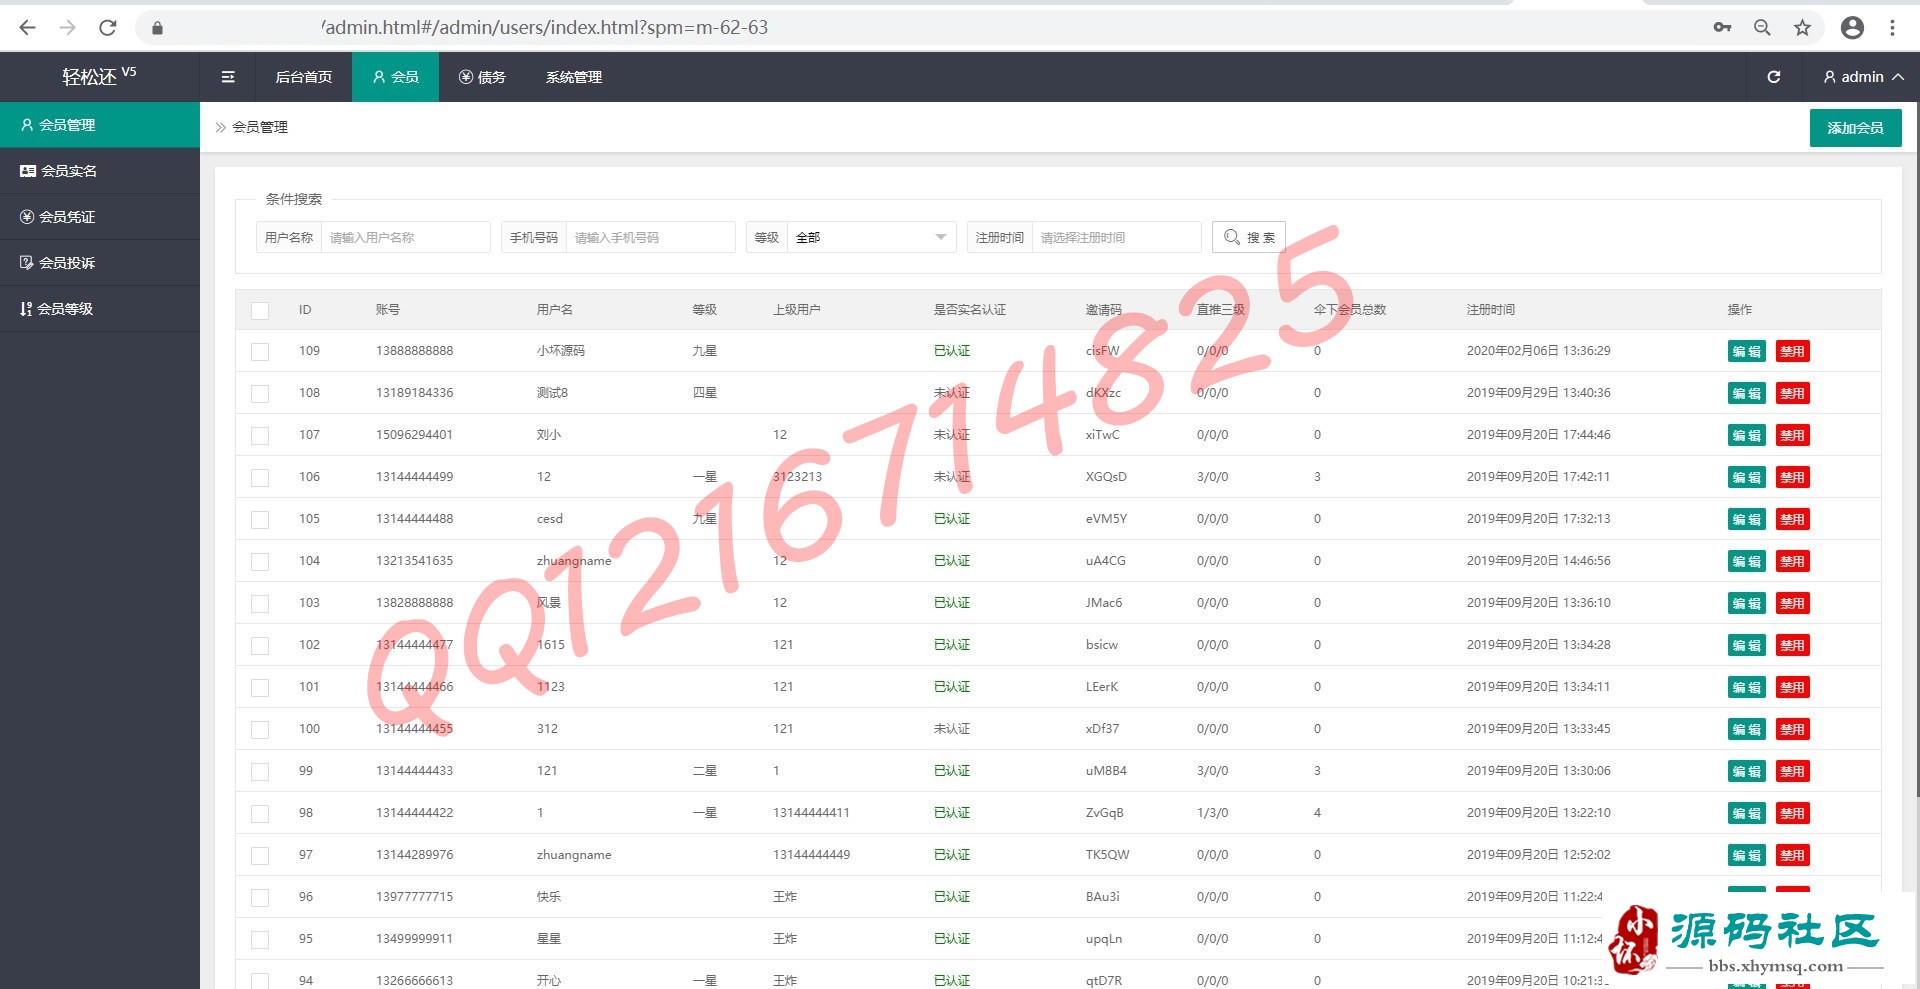
Task: Click 禁用 for user ID 98
Action: (1792, 813)
